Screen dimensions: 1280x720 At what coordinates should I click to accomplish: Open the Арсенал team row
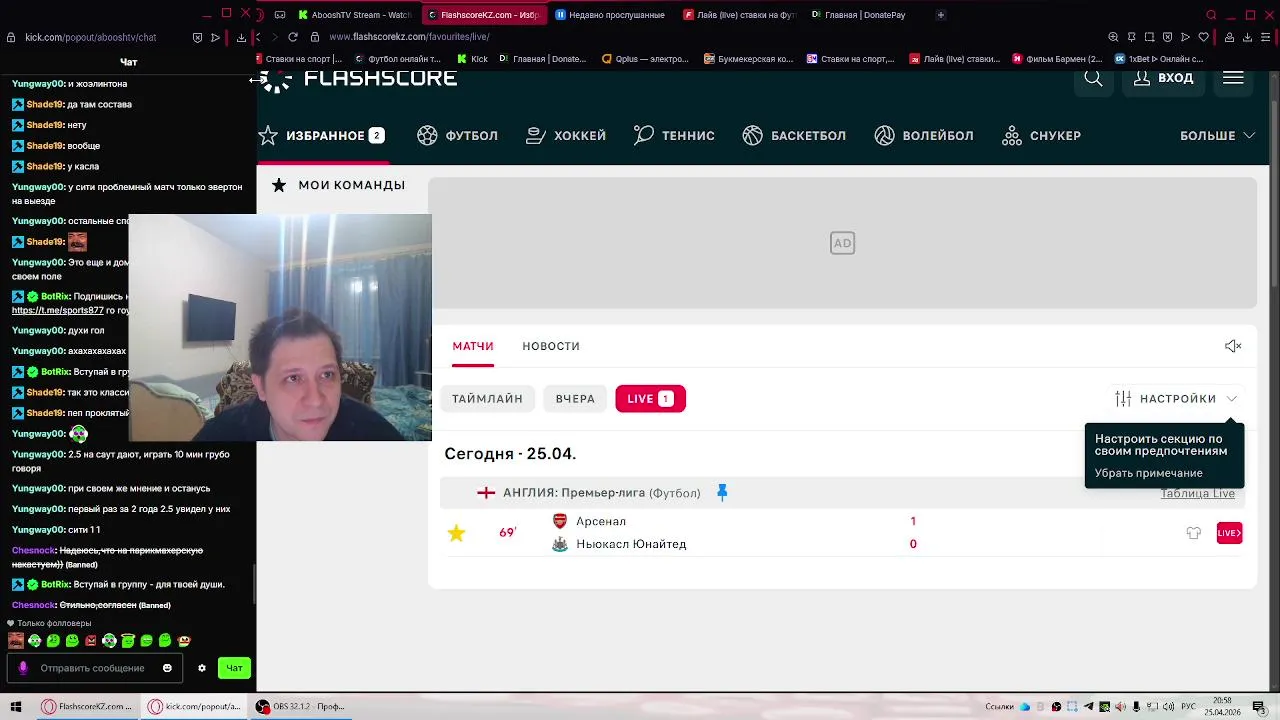[601, 521]
